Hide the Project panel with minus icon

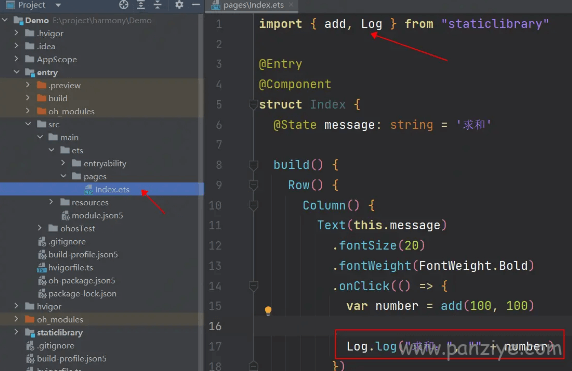pos(196,5)
